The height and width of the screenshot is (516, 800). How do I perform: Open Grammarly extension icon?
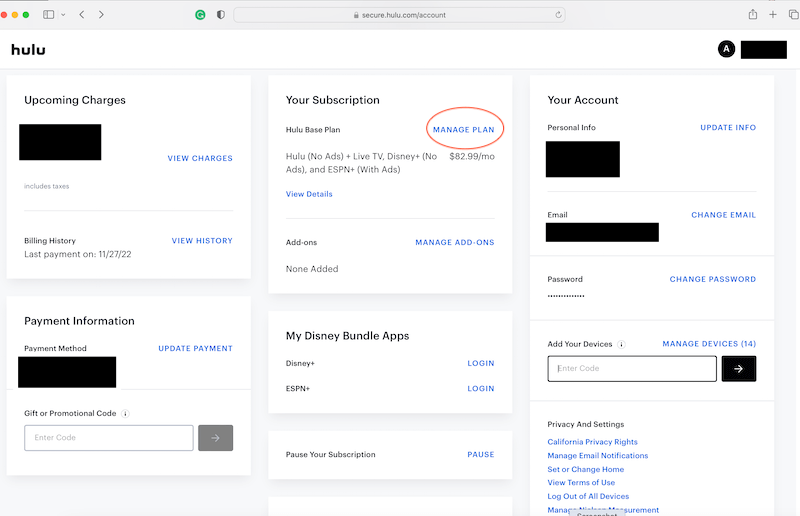[200, 15]
